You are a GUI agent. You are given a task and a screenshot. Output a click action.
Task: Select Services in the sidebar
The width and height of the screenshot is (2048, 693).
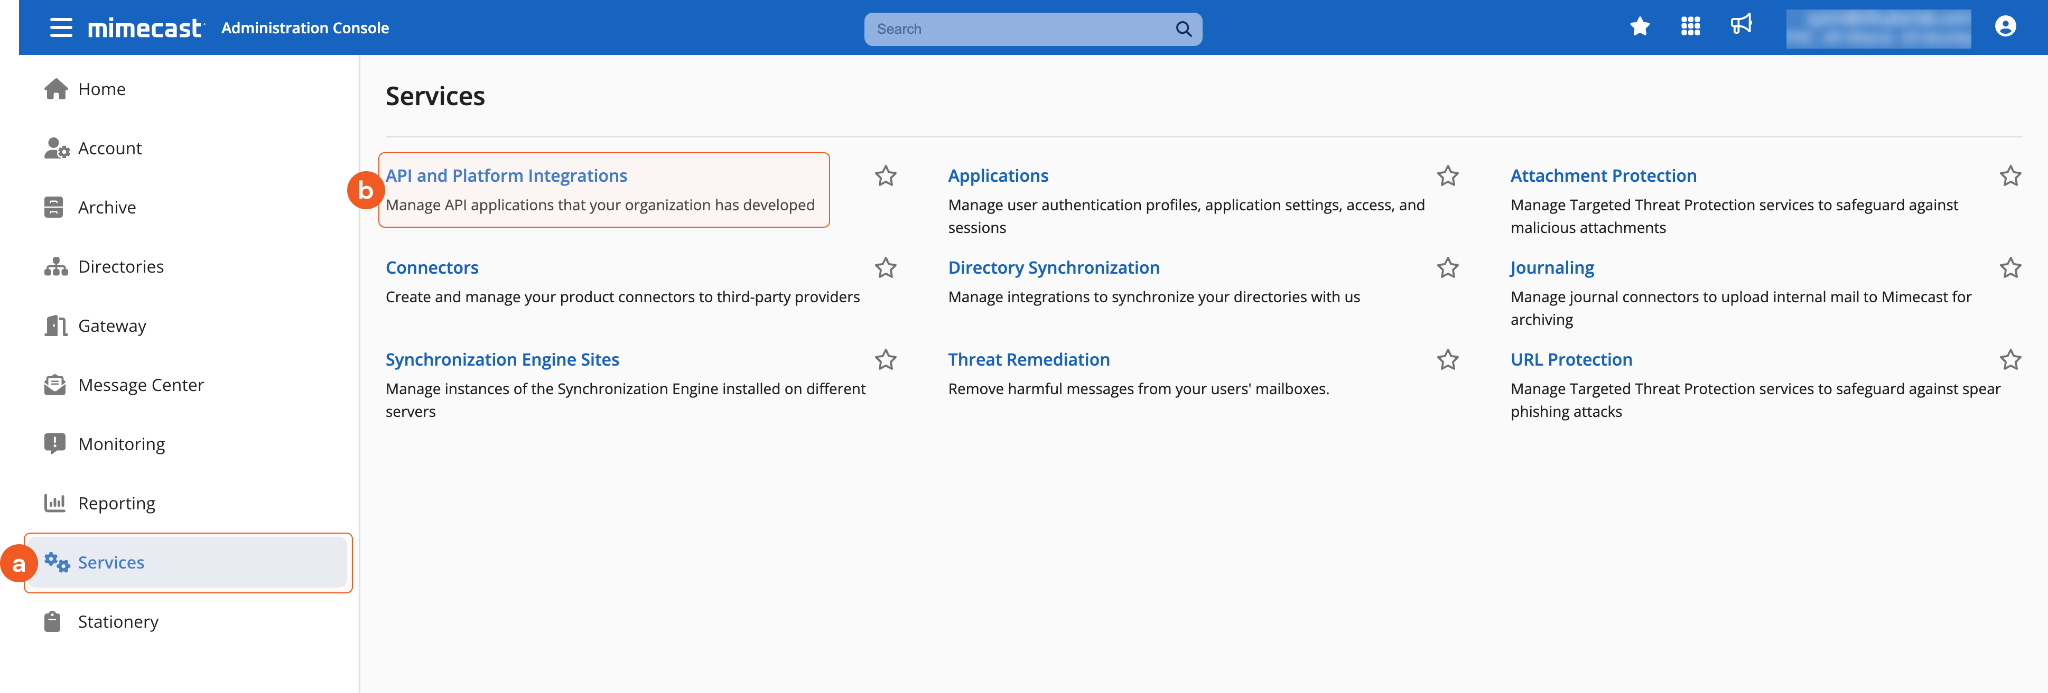111,563
